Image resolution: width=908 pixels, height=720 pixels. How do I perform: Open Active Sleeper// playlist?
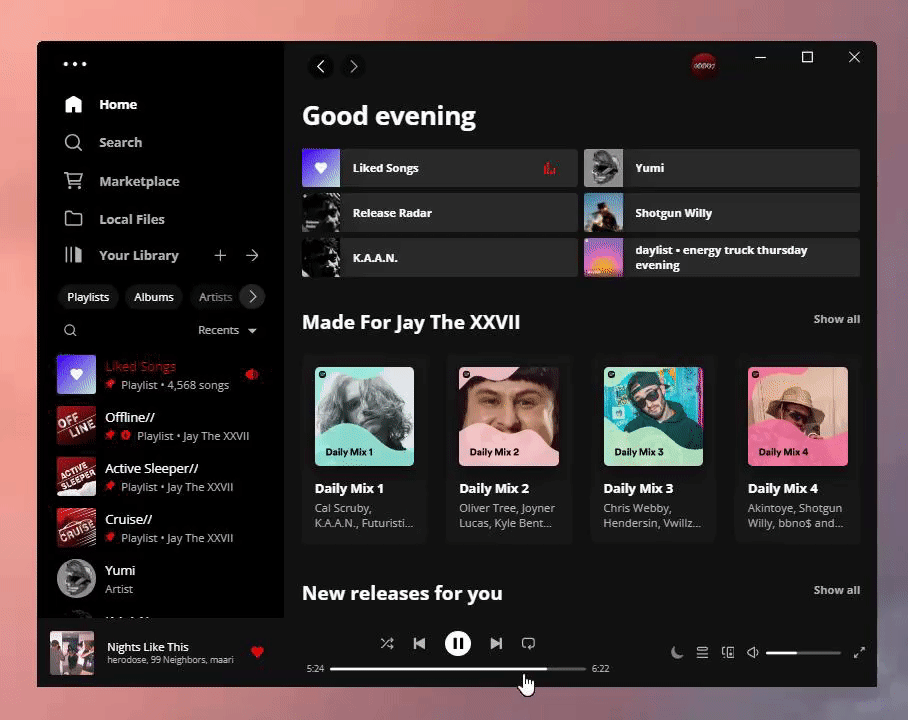160,477
